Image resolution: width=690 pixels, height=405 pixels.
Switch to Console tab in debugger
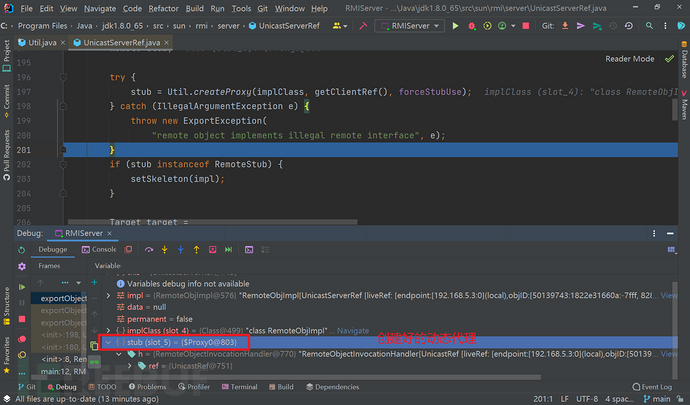coord(99,250)
